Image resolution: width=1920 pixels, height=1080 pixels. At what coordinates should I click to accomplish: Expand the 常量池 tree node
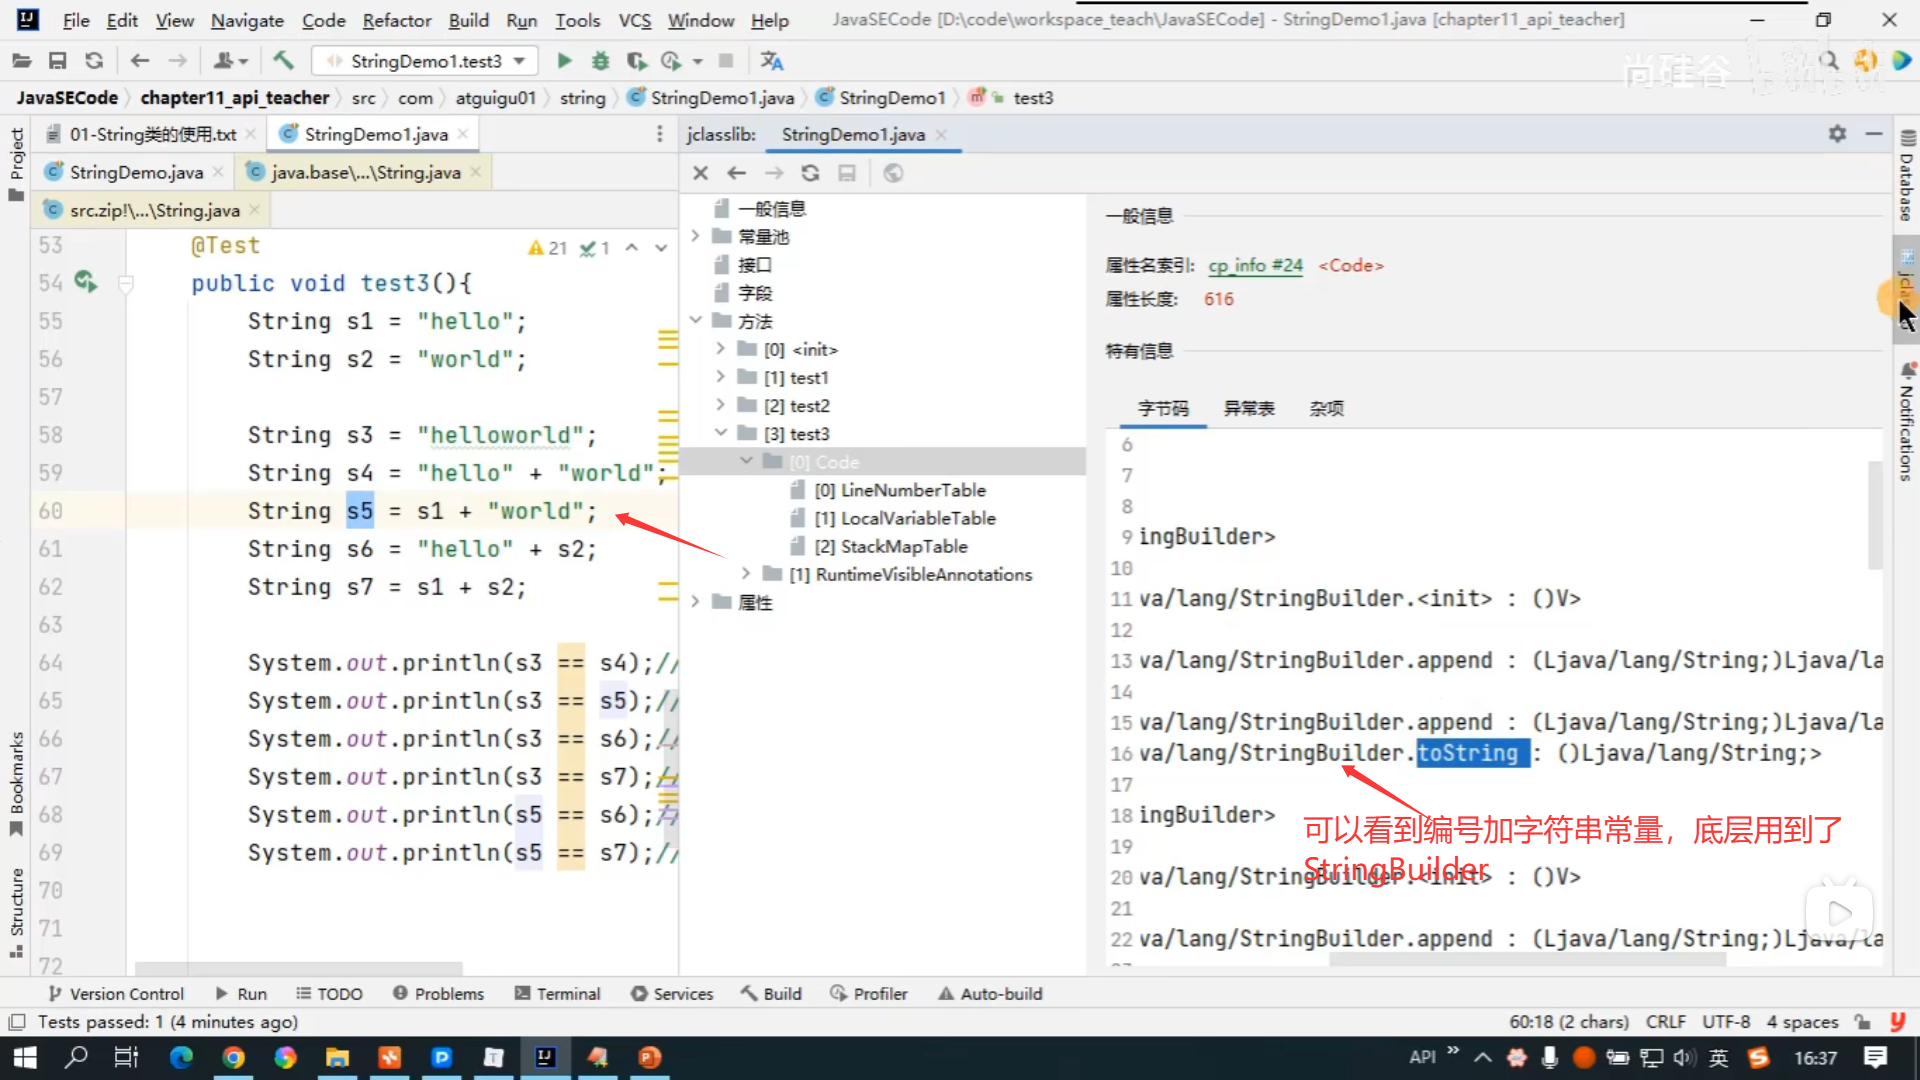[x=696, y=237]
